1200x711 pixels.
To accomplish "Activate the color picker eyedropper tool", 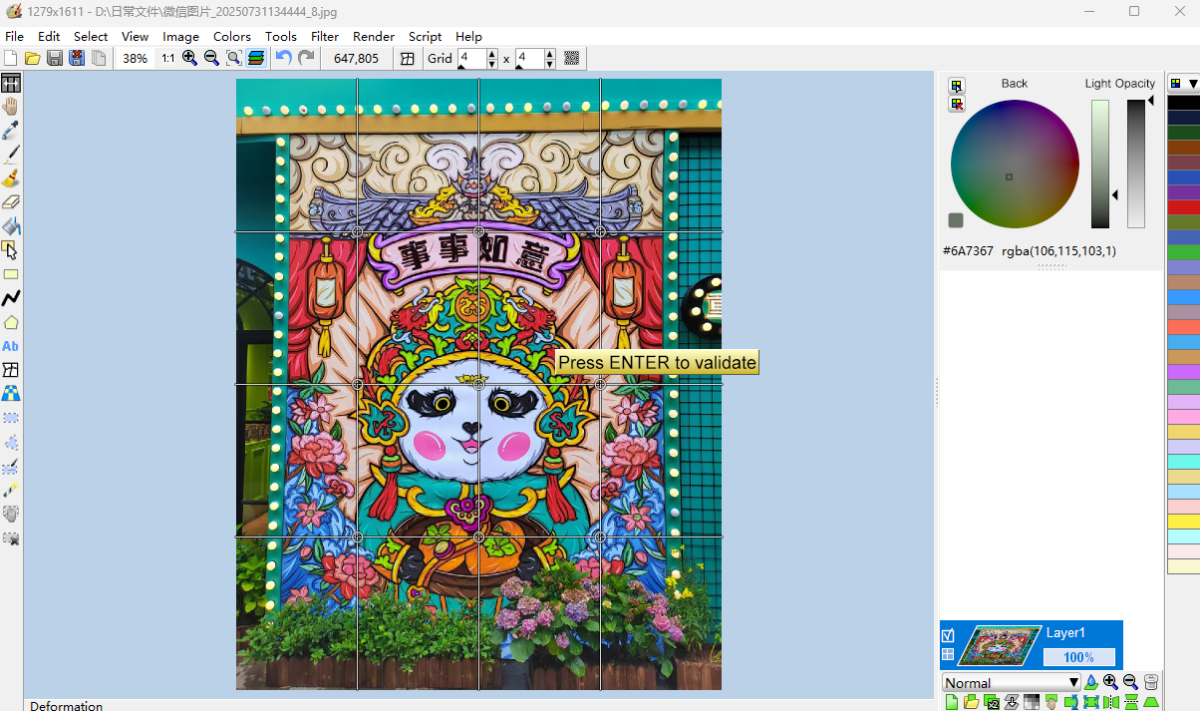I will click(11, 131).
